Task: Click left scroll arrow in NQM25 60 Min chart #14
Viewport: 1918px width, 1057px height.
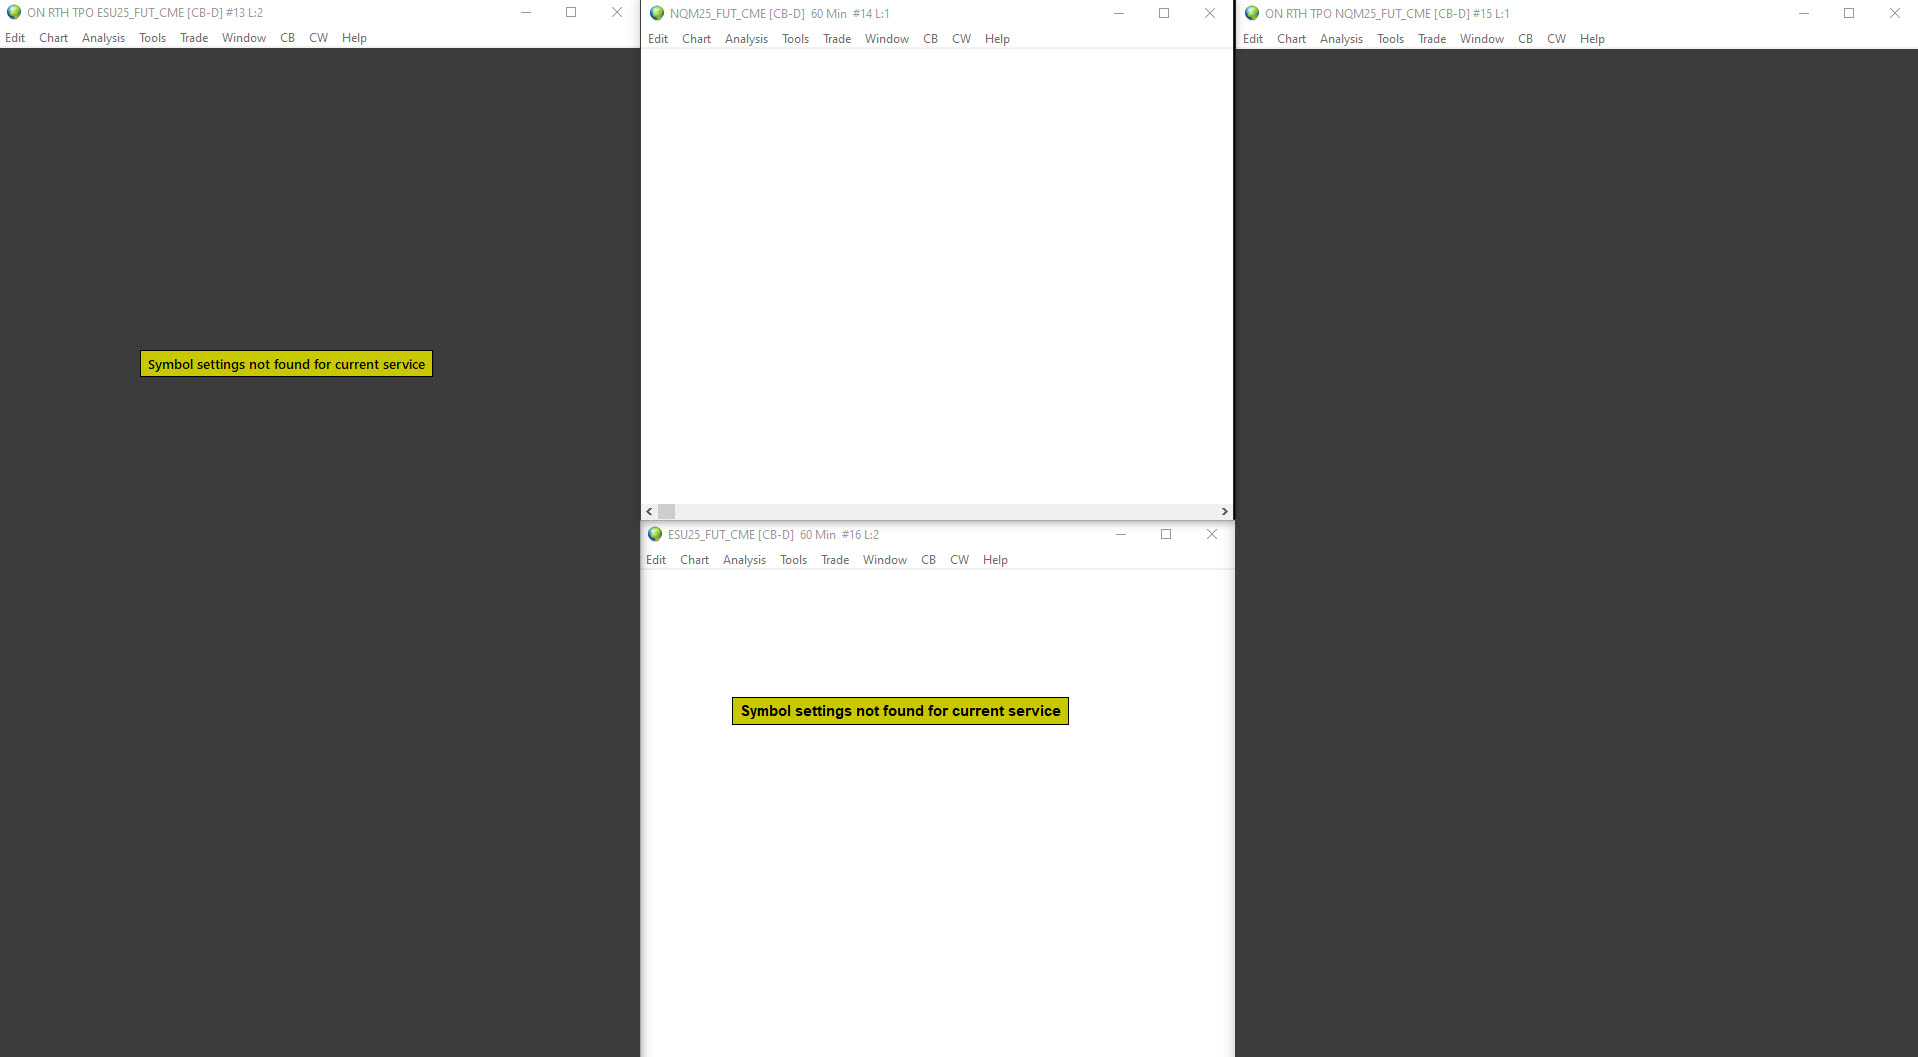Action: (649, 512)
